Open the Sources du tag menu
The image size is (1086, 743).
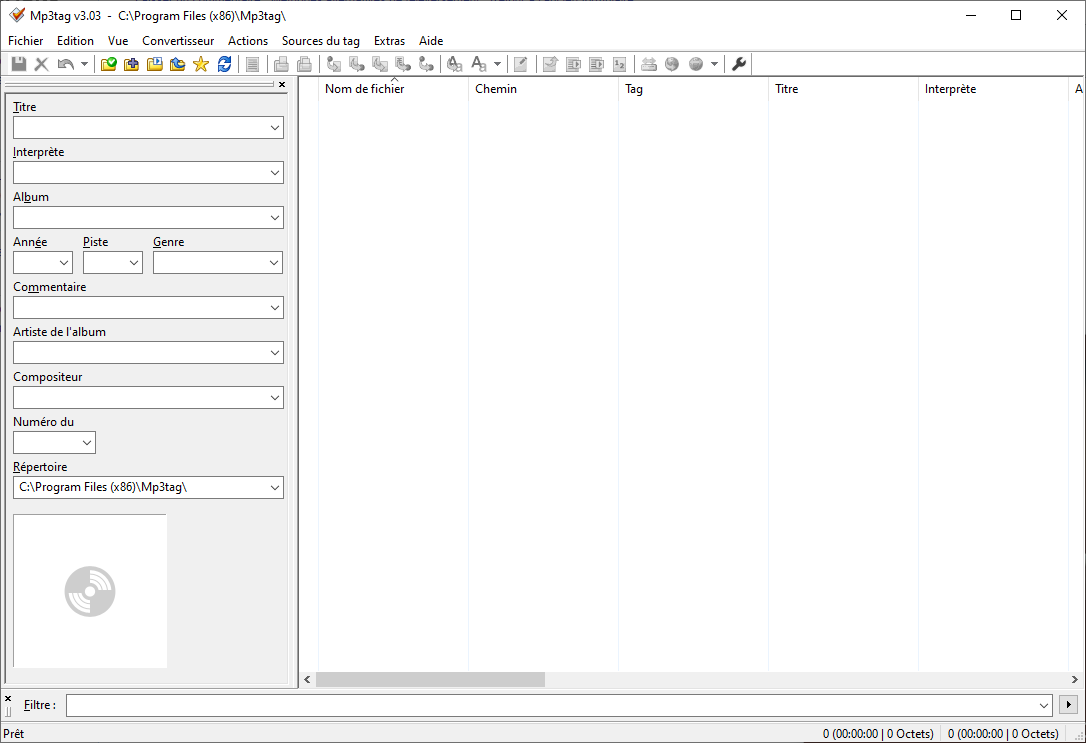321,41
